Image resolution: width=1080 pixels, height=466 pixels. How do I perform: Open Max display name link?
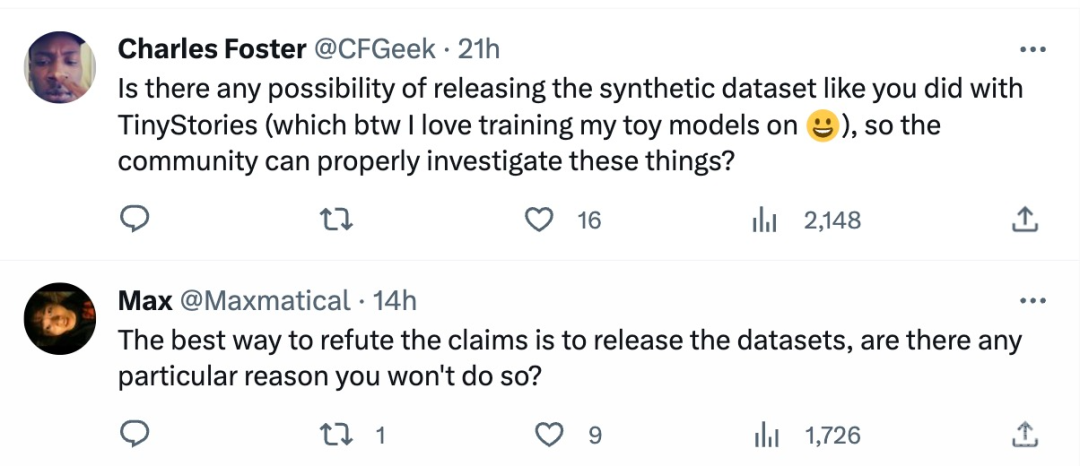tap(144, 300)
